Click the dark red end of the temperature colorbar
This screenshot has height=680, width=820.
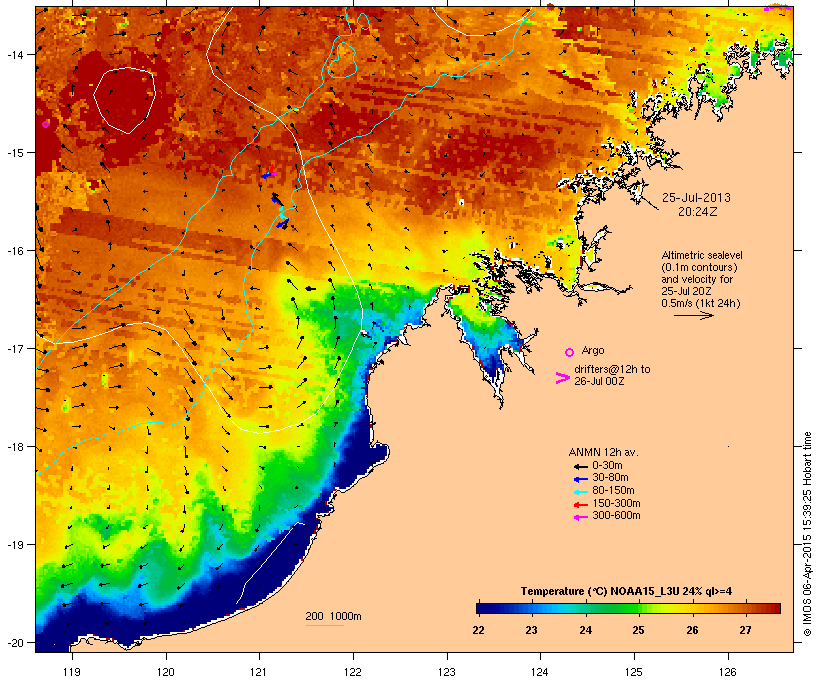coord(775,608)
